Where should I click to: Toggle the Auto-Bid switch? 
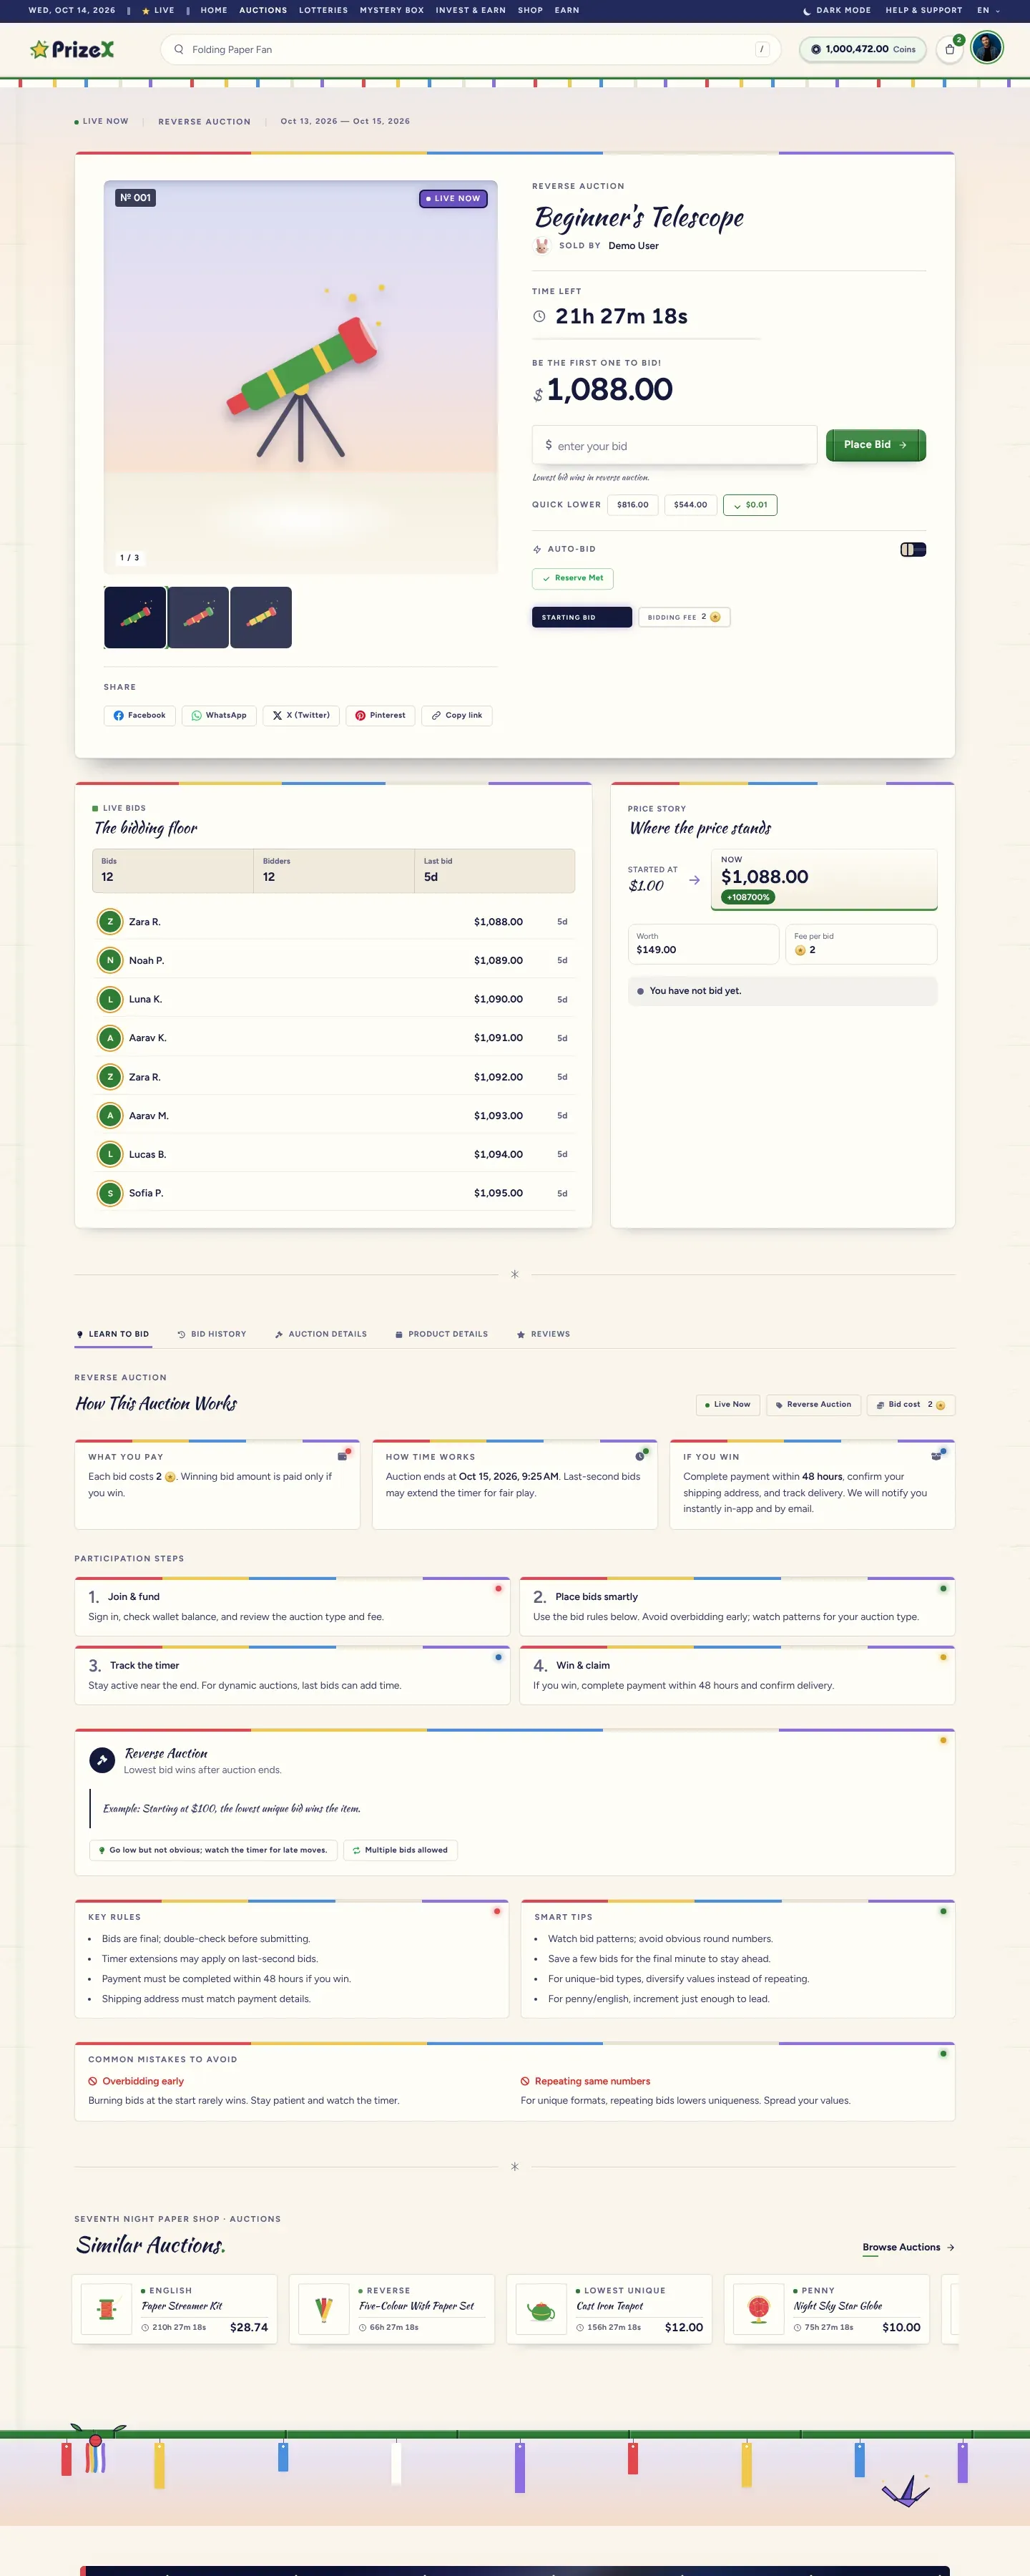point(913,549)
